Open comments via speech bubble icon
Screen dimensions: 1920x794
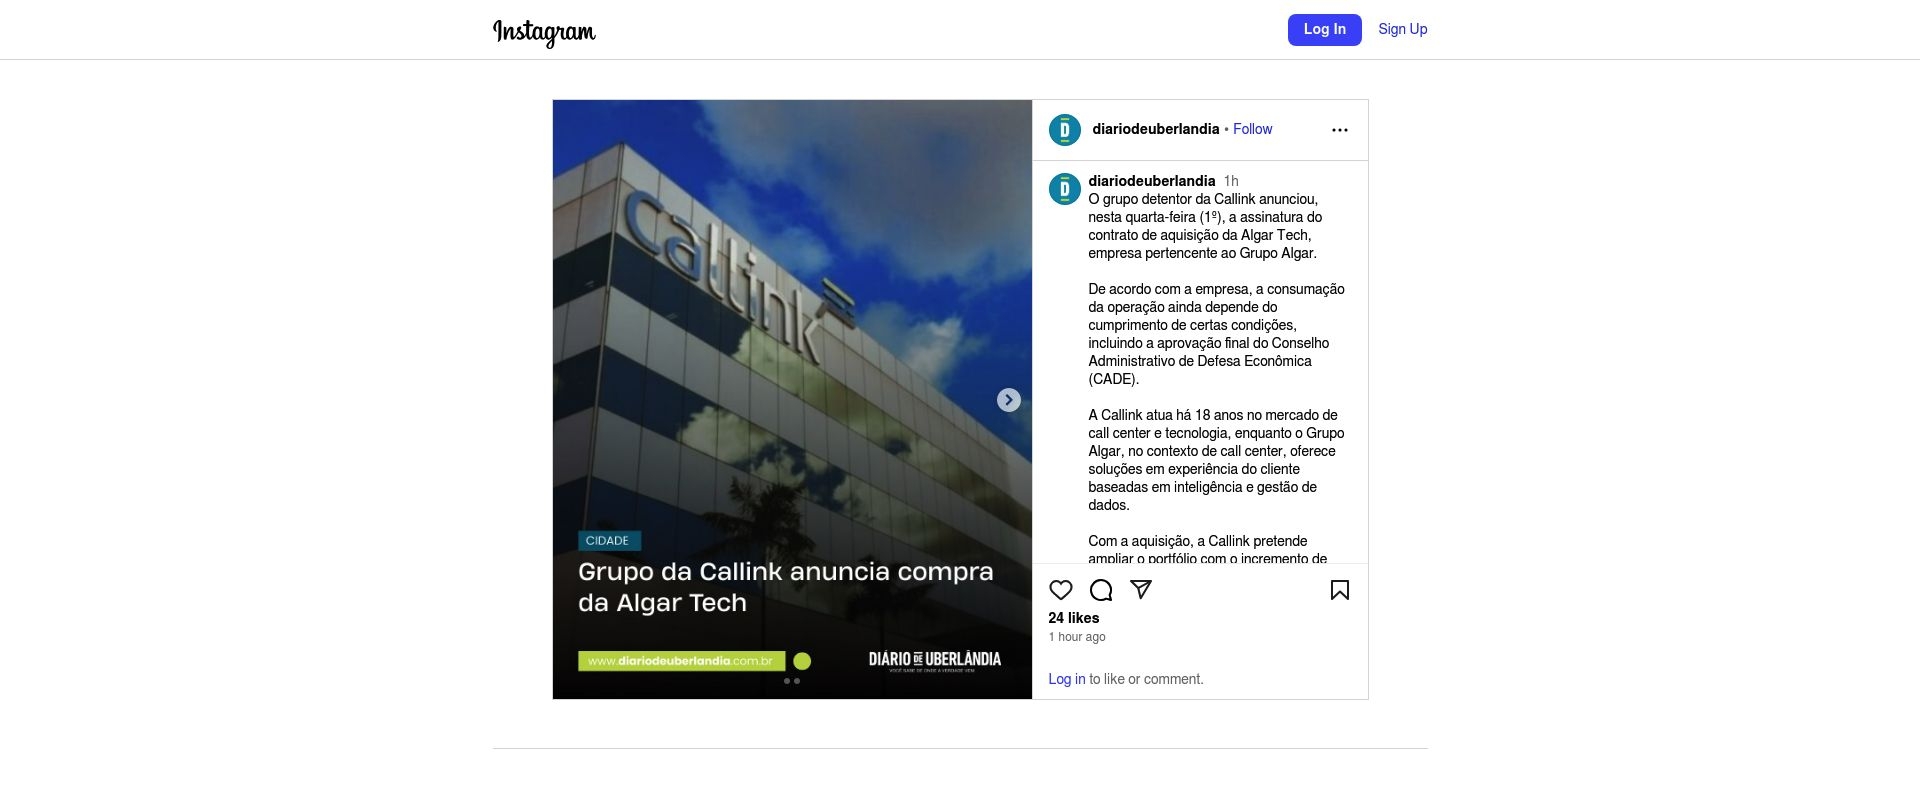pyautogui.click(x=1101, y=590)
